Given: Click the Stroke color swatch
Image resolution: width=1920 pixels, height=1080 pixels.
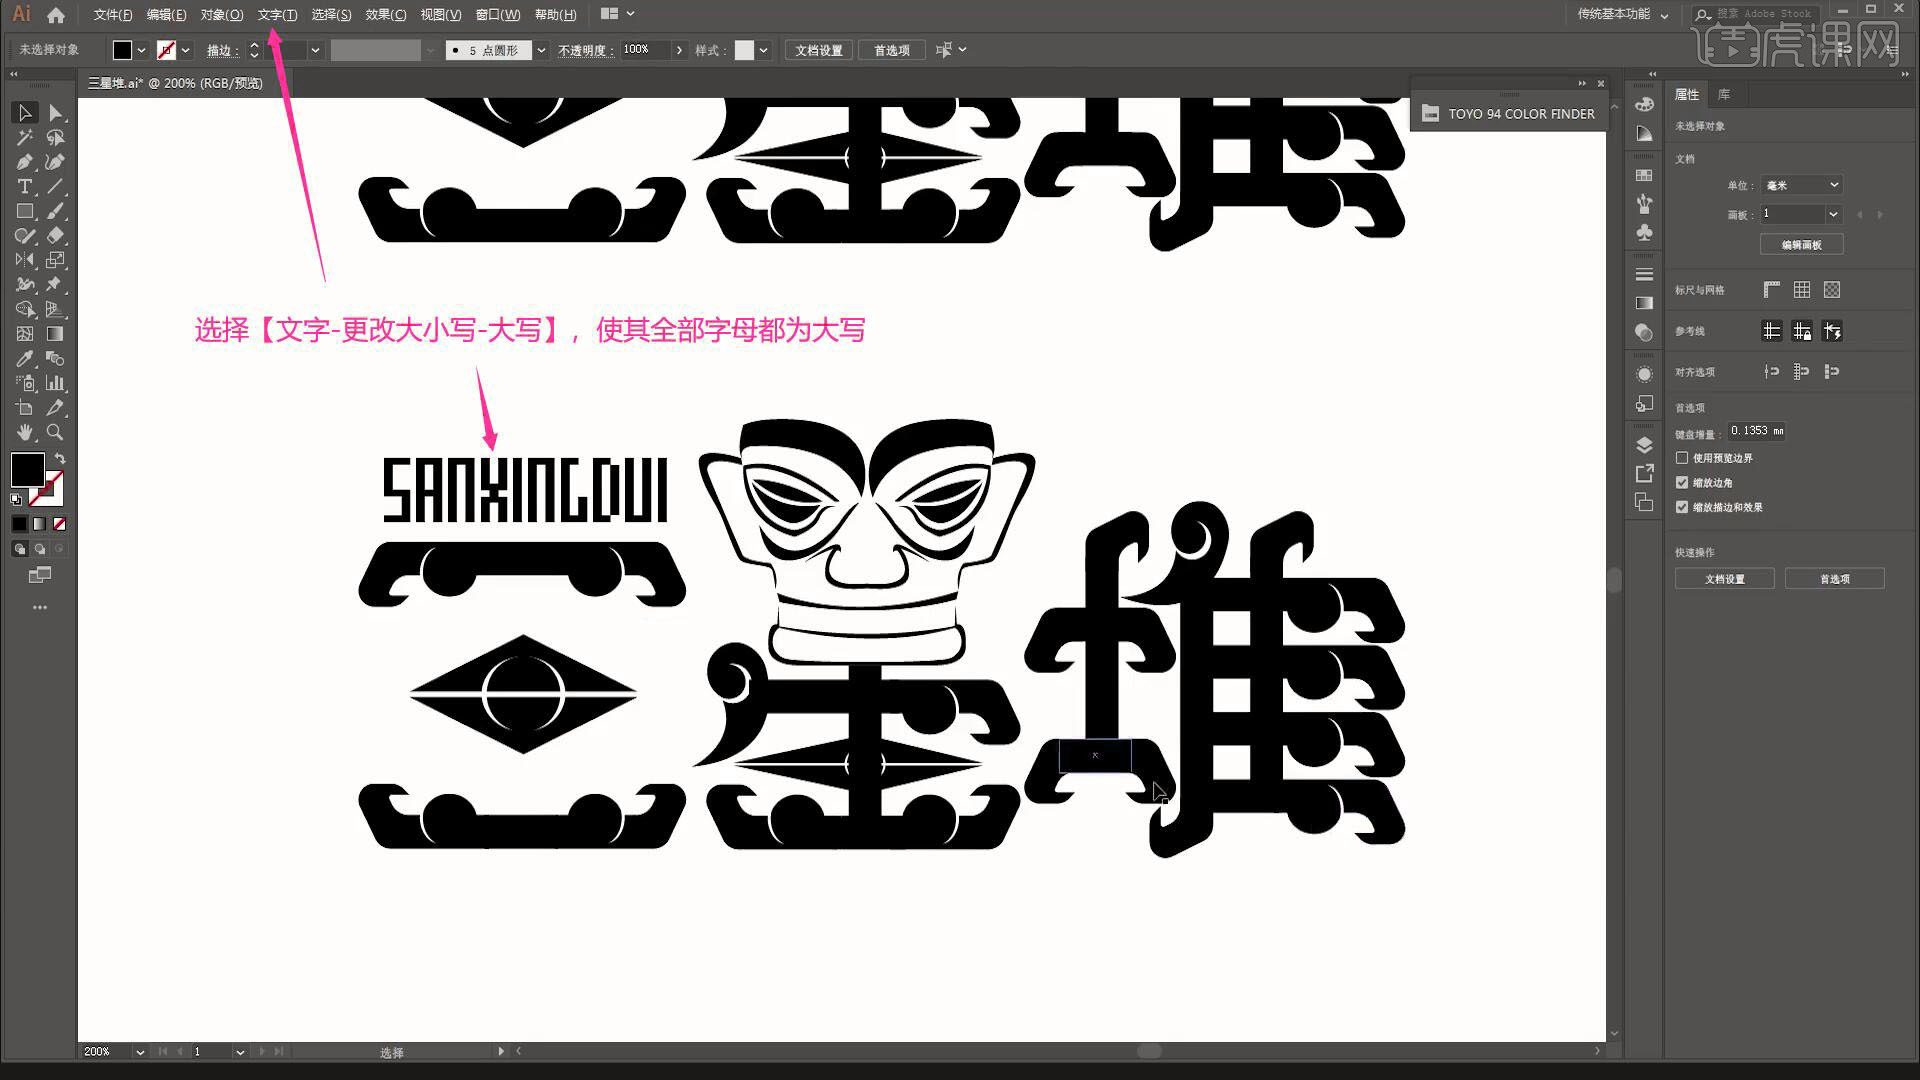Looking at the screenshot, I should pos(169,50).
